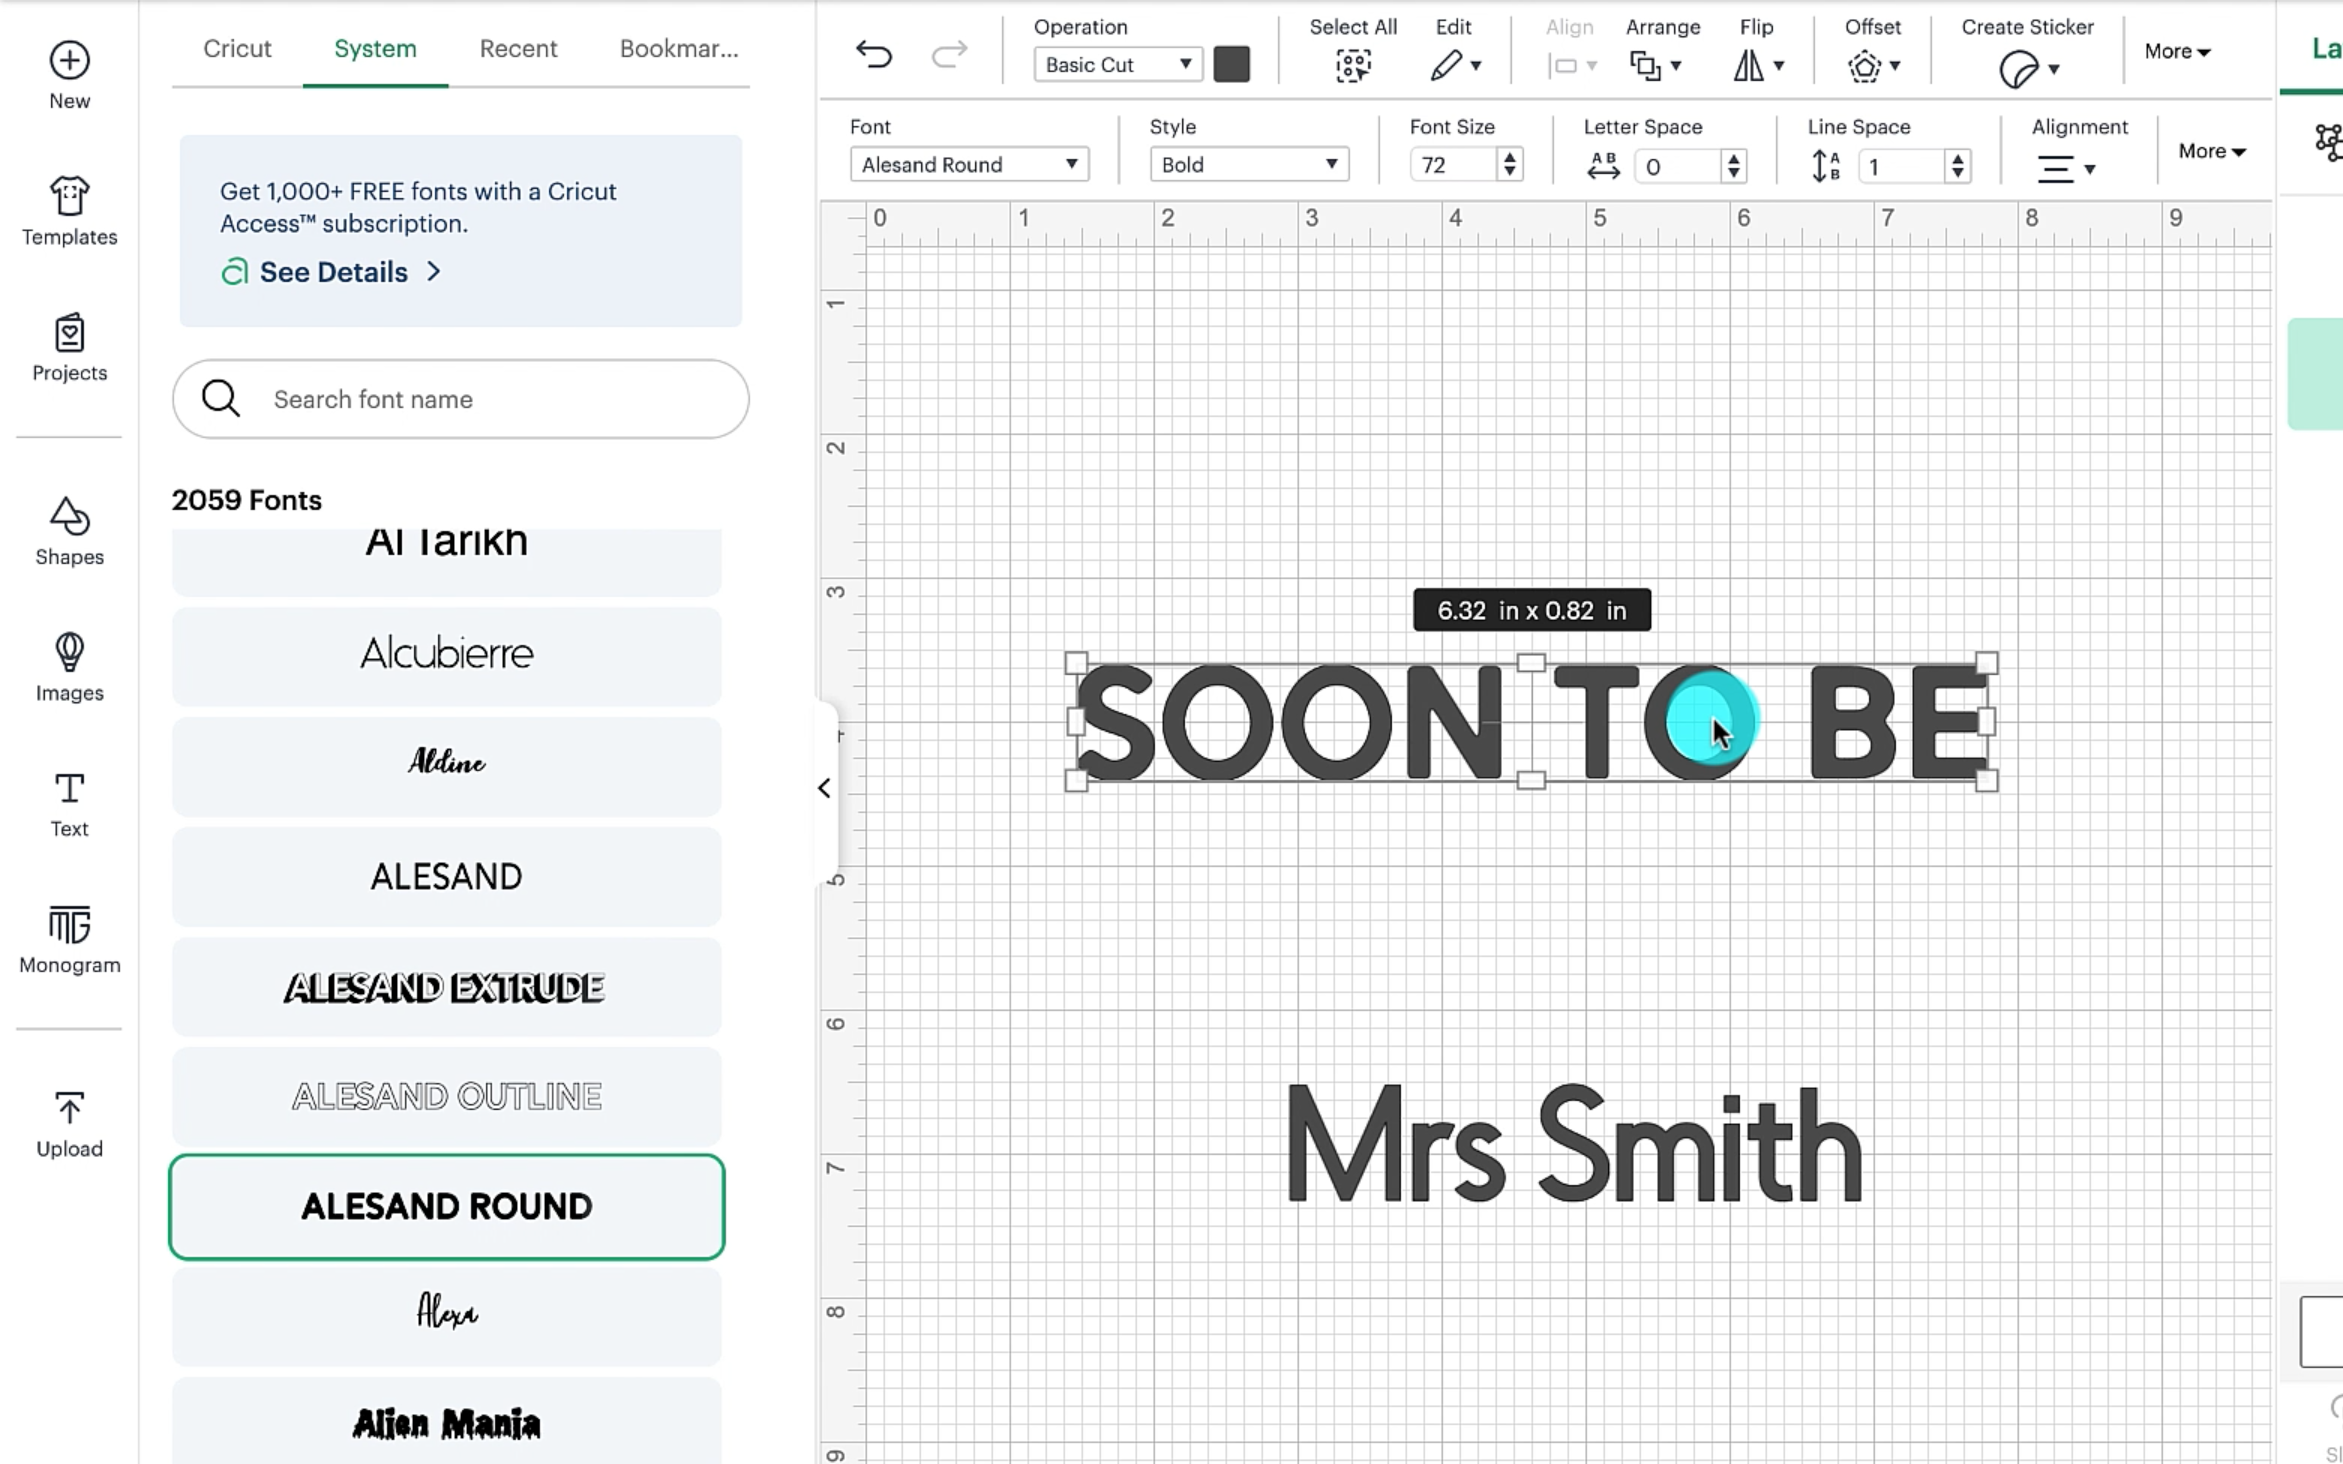Click the Upload icon
The image size is (2343, 1464).
(x=69, y=1123)
